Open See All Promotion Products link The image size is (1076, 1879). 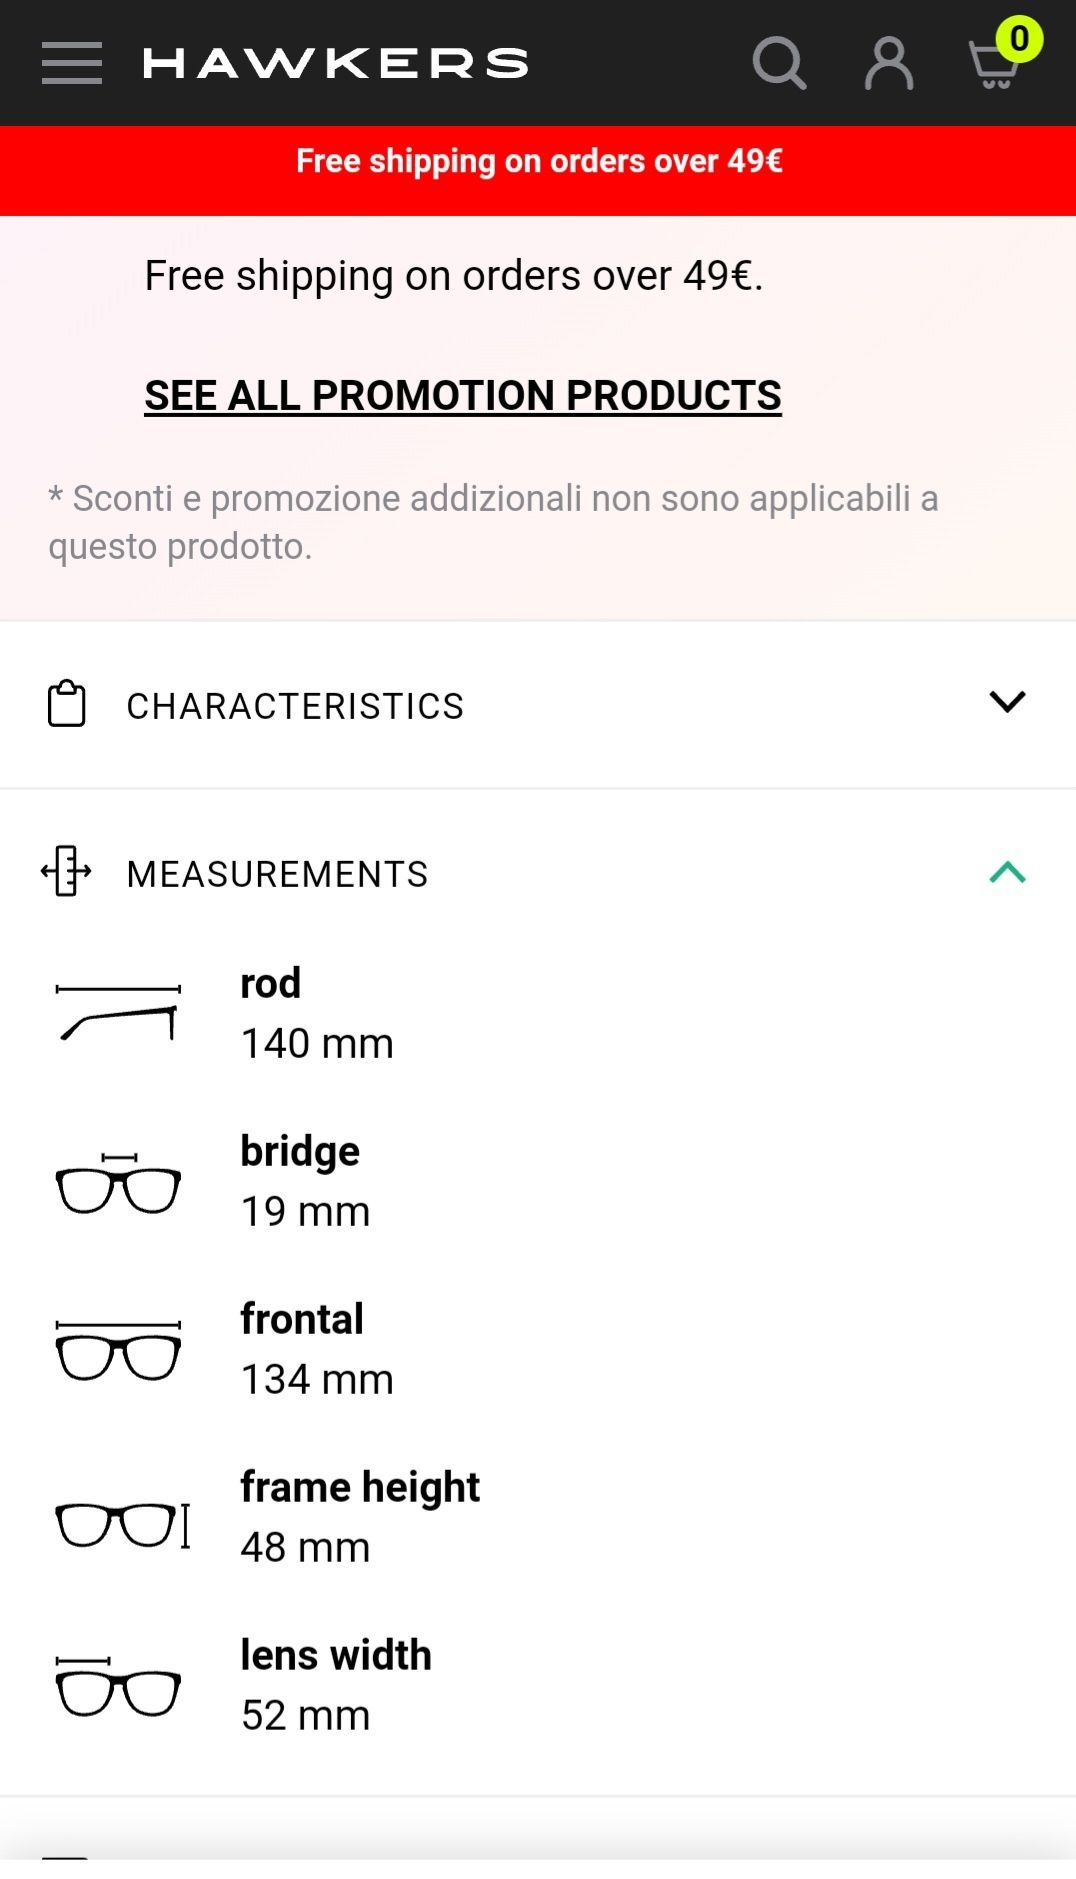463,396
